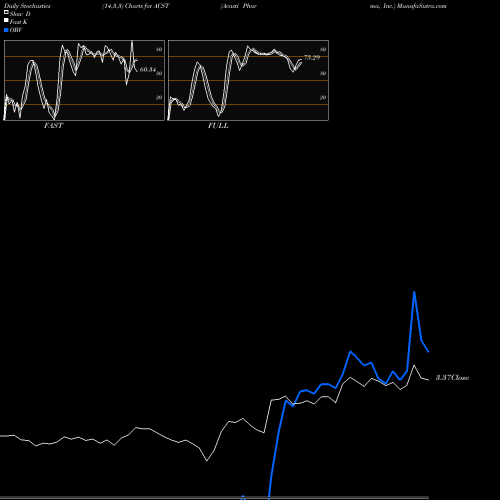Click the 50 axis label in FAST chart
The width and height of the screenshot is (500, 500).
tap(159, 73)
